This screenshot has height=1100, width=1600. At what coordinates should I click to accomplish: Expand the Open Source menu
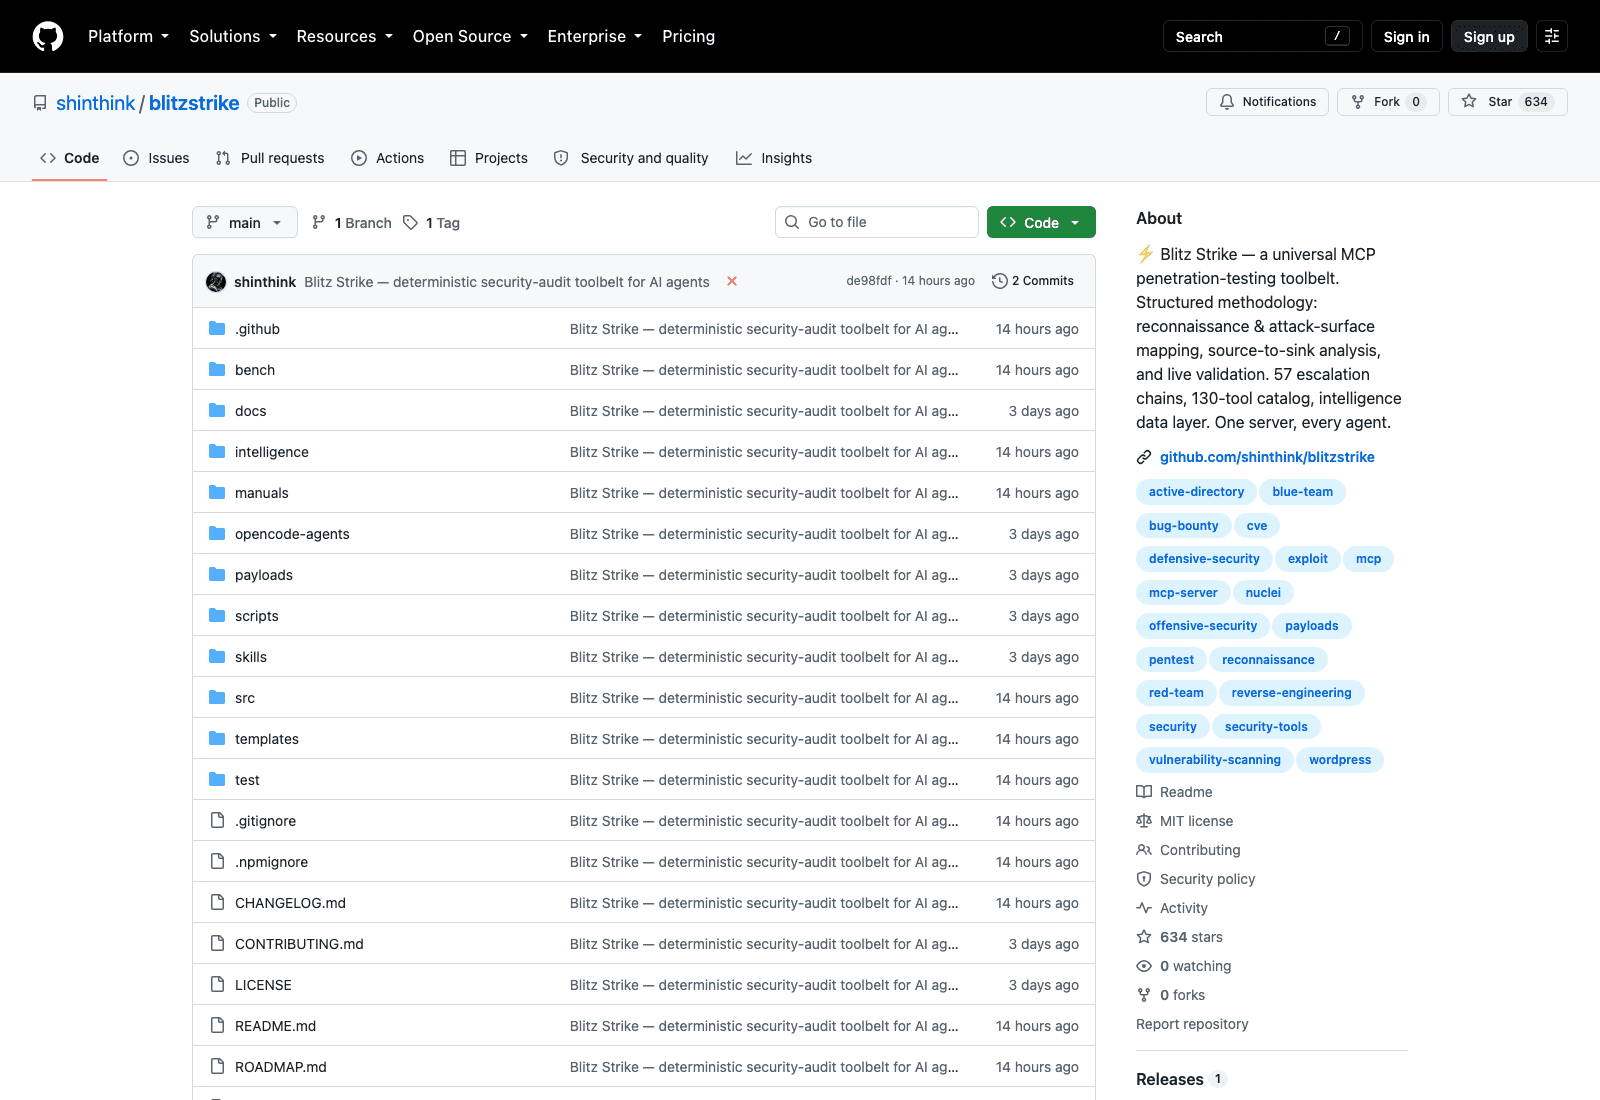(470, 36)
